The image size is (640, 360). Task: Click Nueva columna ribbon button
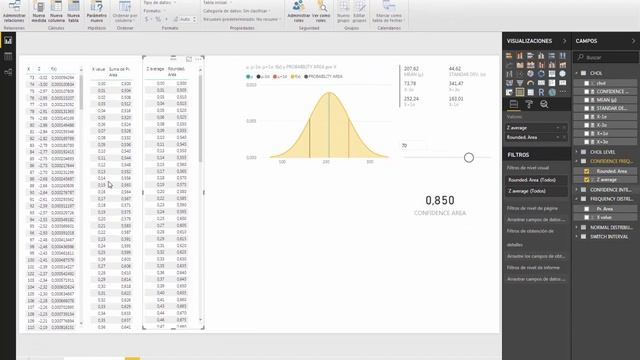(x=56, y=11)
